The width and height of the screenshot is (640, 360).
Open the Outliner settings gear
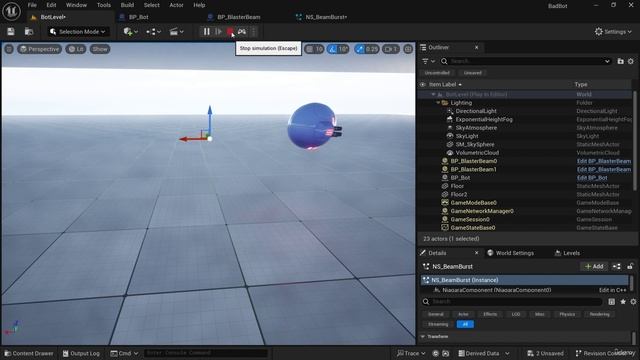pos(631,61)
